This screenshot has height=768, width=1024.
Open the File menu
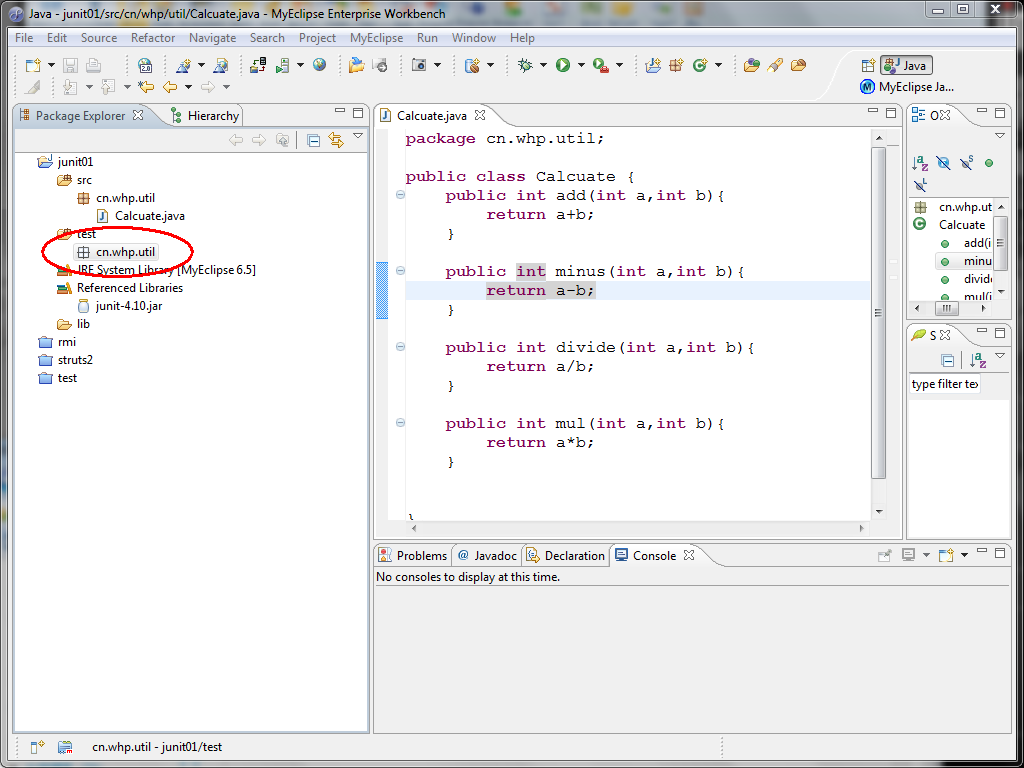coord(24,38)
